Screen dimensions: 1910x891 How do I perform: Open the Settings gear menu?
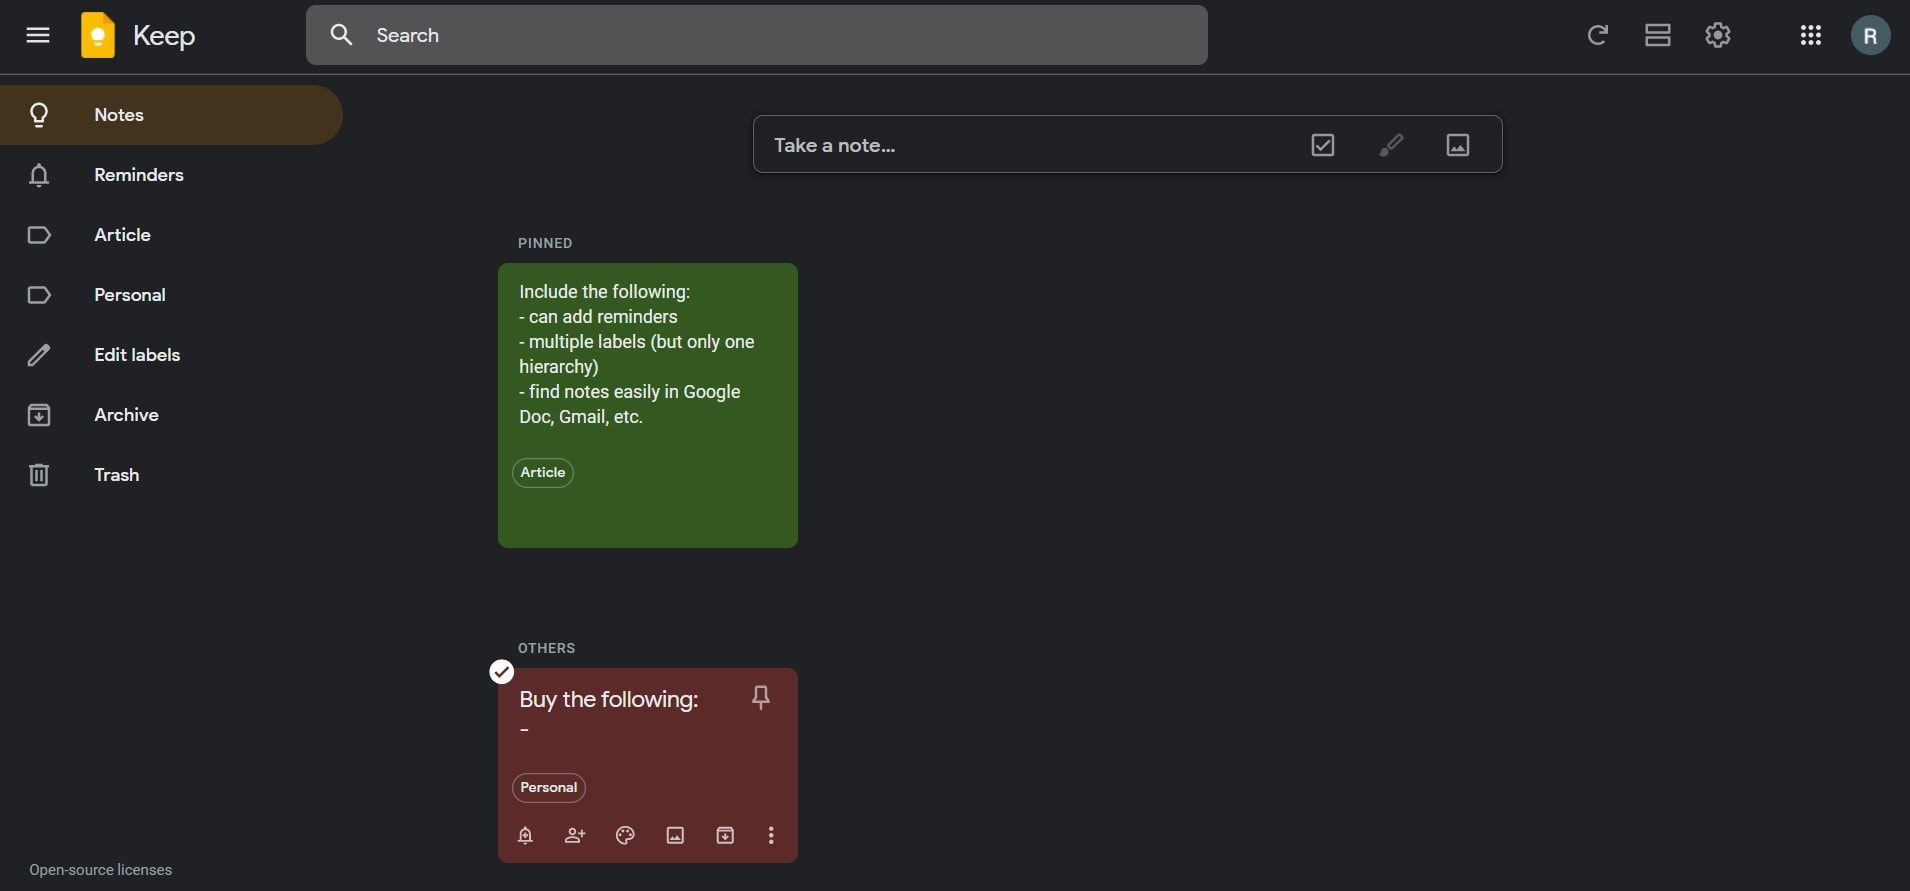tap(1717, 35)
